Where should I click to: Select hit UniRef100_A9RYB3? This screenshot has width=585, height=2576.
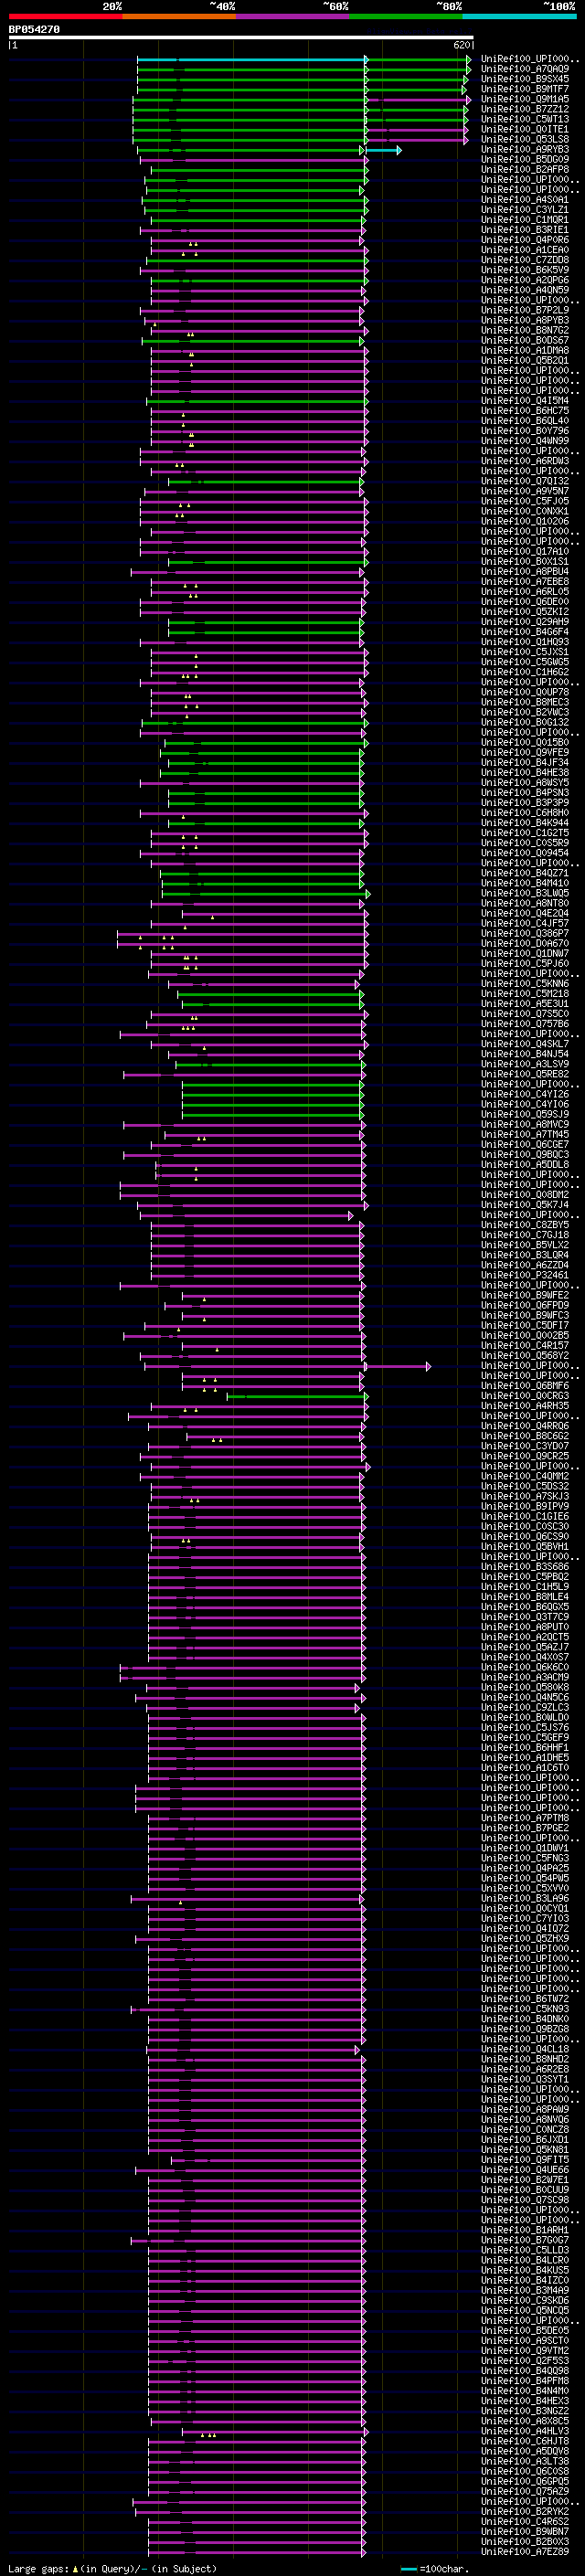pyautogui.click(x=525, y=149)
